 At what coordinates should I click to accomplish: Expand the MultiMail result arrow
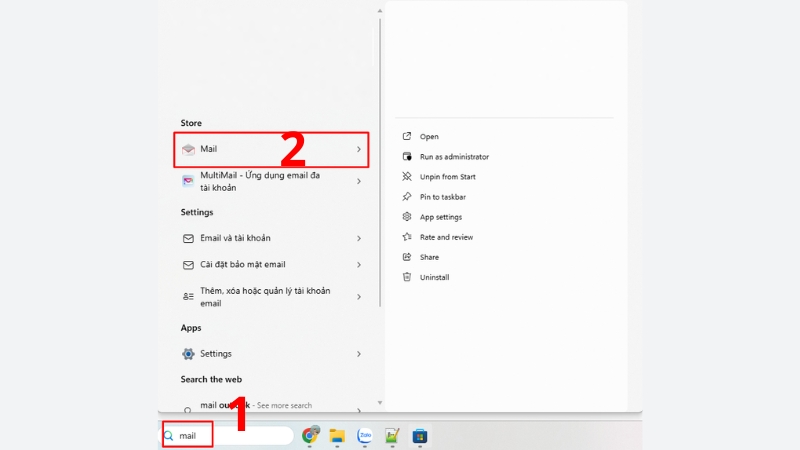click(x=359, y=181)
